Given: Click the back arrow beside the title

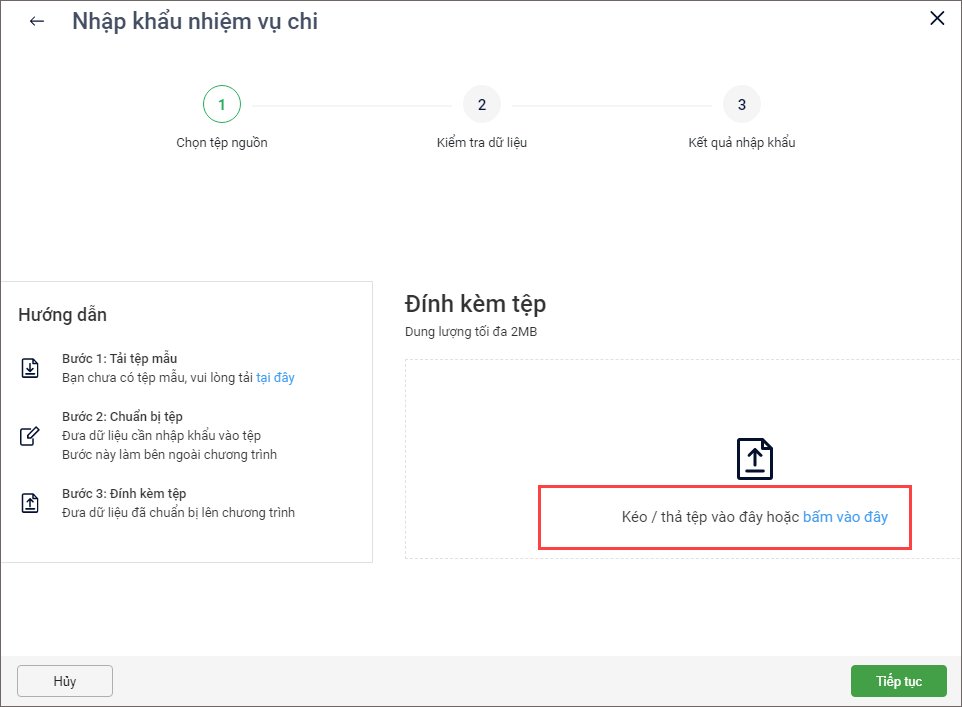Looking at the screenshot, I should pos(37,21).
